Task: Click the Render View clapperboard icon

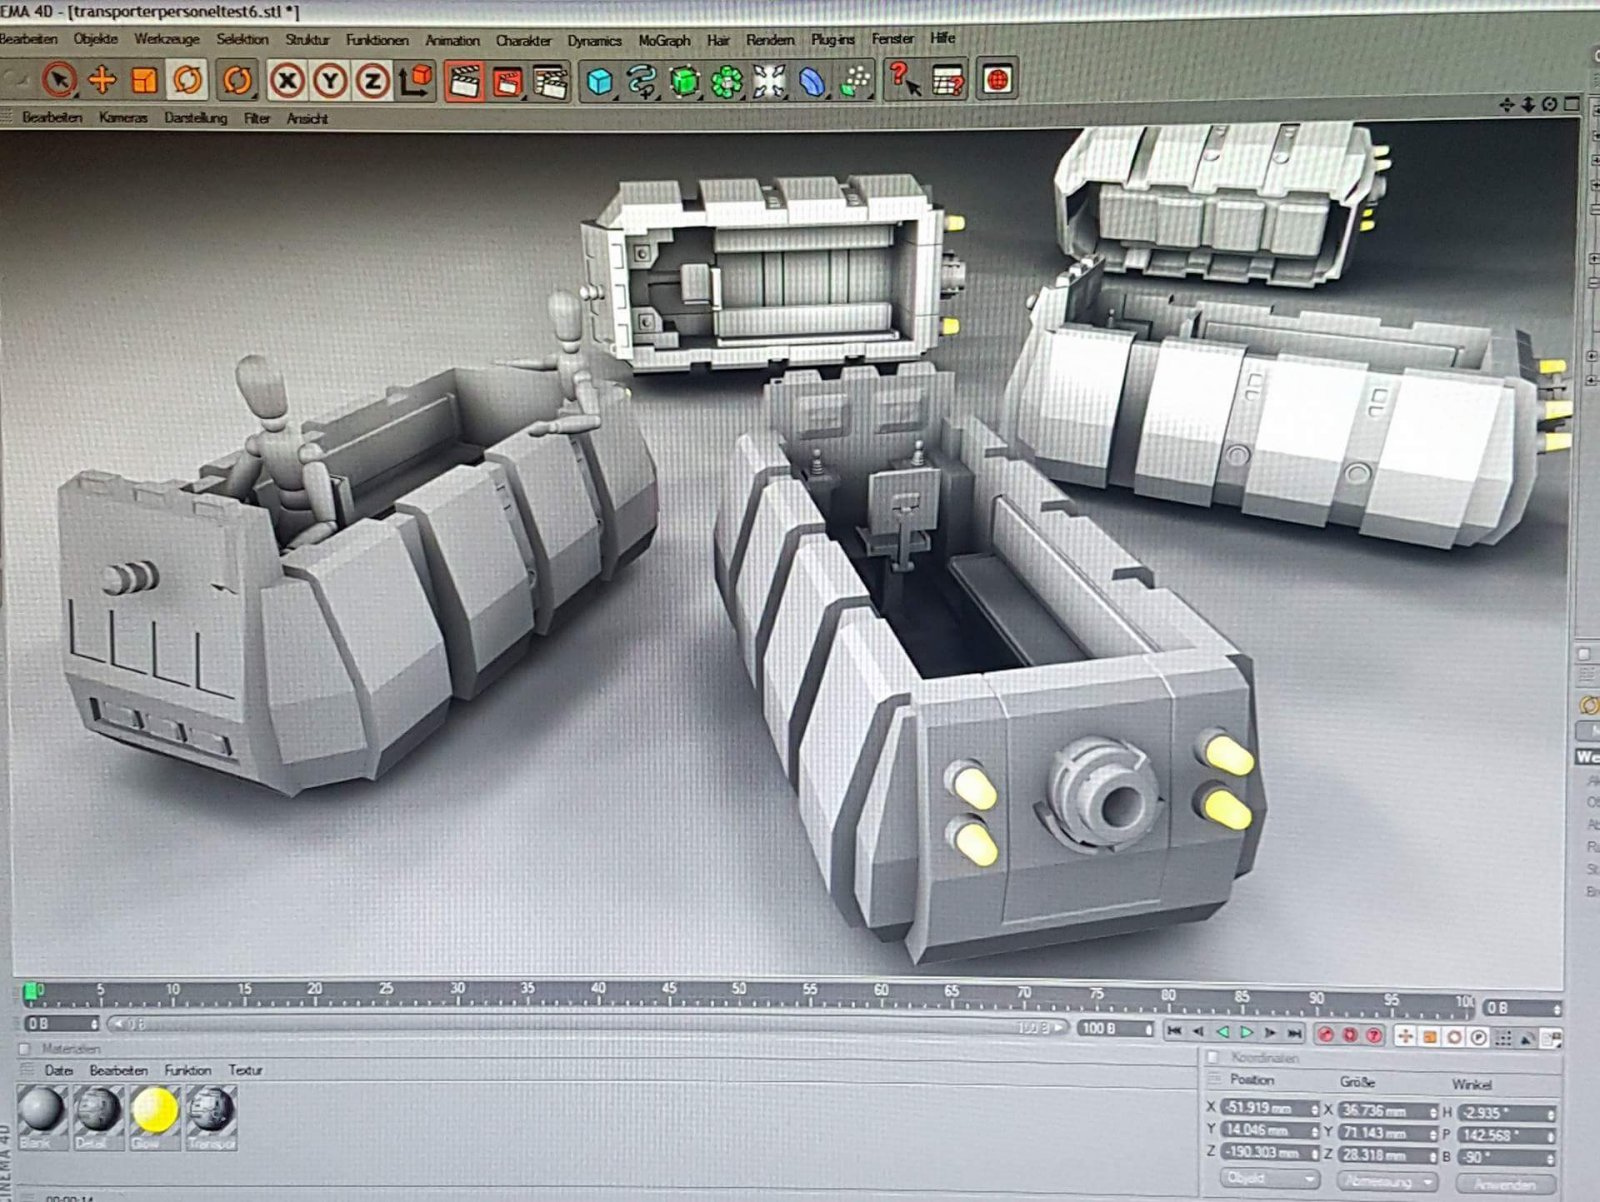Action: tap(464, 82)
